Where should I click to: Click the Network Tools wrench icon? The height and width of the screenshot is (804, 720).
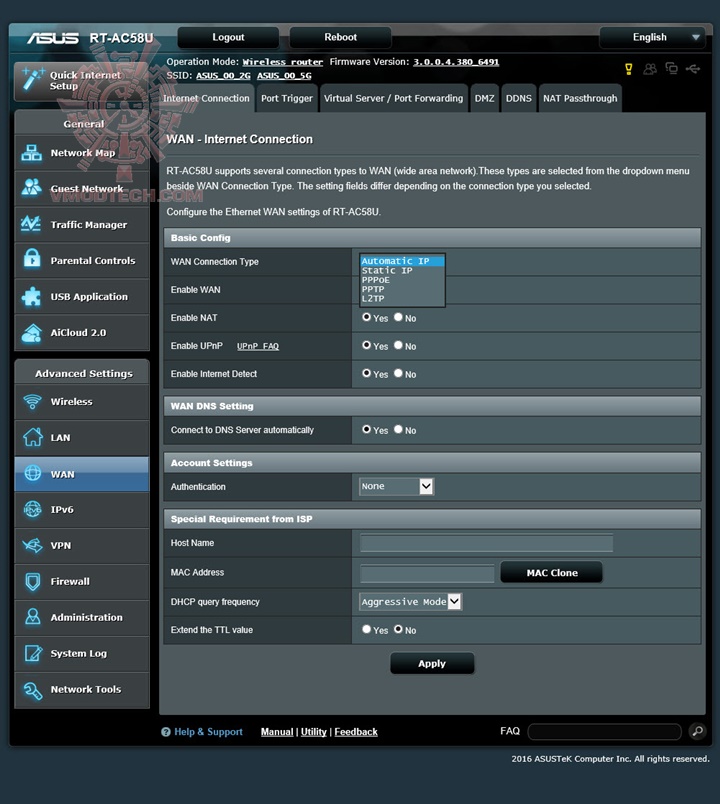[33, 690]
